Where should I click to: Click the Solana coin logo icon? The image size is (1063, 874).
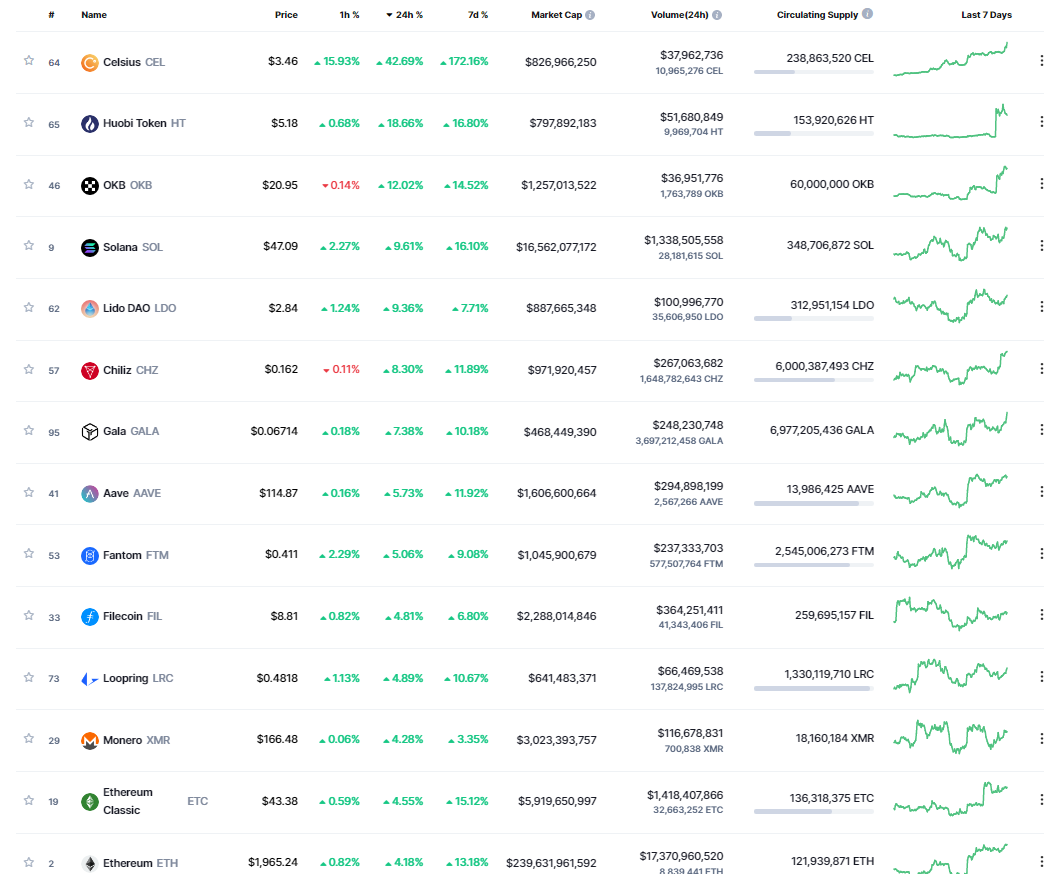click(89, 247)
